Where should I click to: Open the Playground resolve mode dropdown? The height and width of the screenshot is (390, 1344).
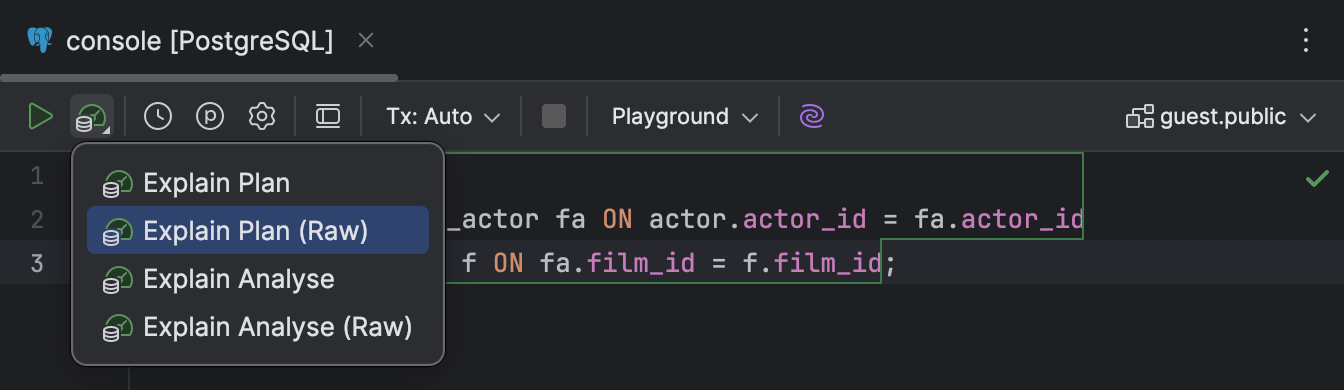(685, 116)
